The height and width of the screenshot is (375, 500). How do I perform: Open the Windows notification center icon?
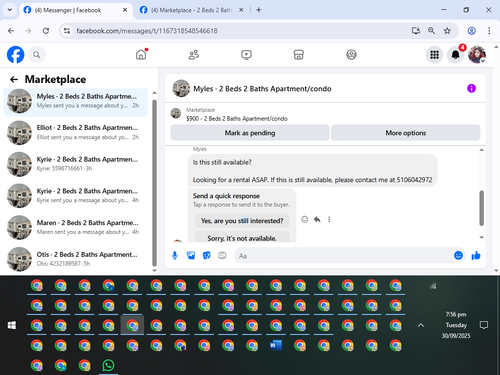[484, 325]
